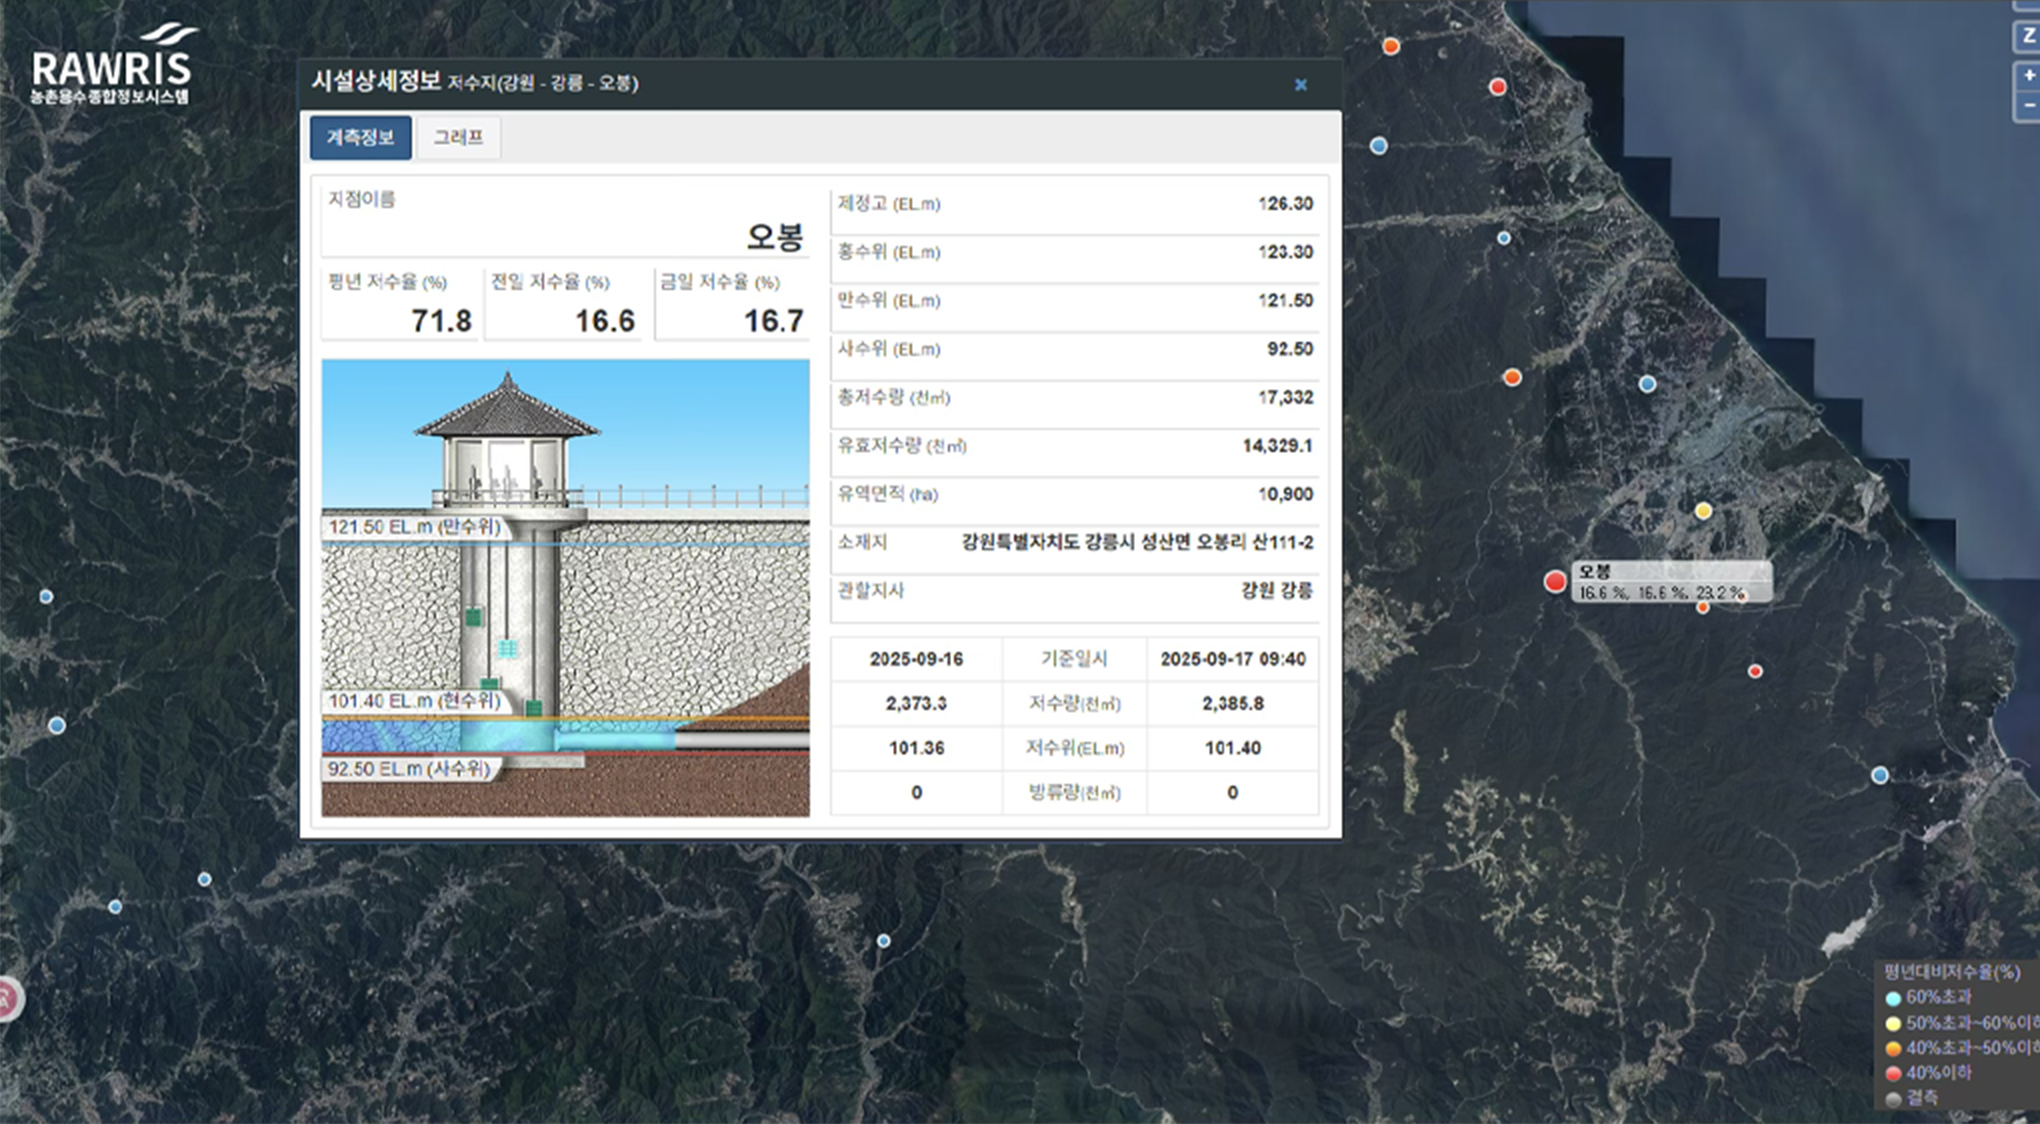Image resolution: width=2040 pixels, height=1124 pixels.
Task: Click the yellow reservoir marker on the map
Action: [x=1703, y=511]
